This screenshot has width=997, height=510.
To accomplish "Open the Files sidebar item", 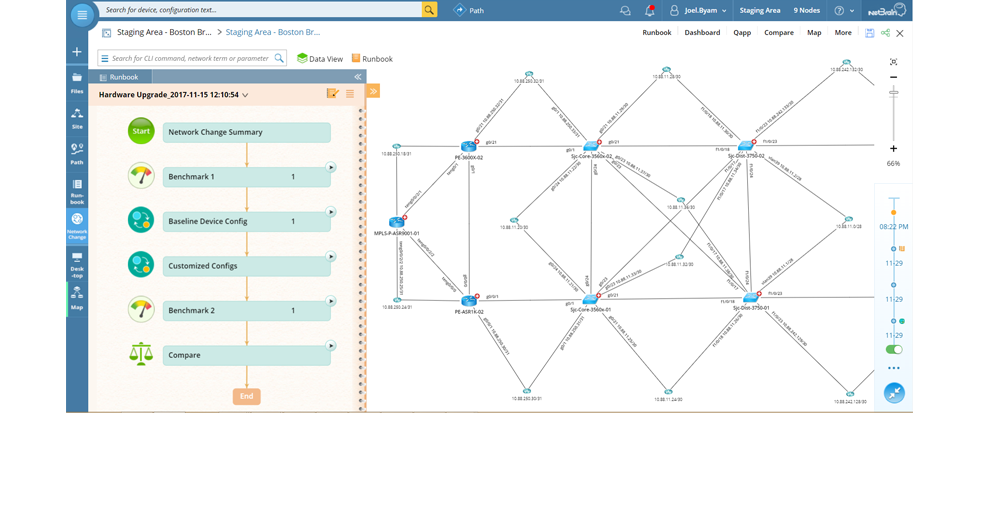I will pos(77,83).
